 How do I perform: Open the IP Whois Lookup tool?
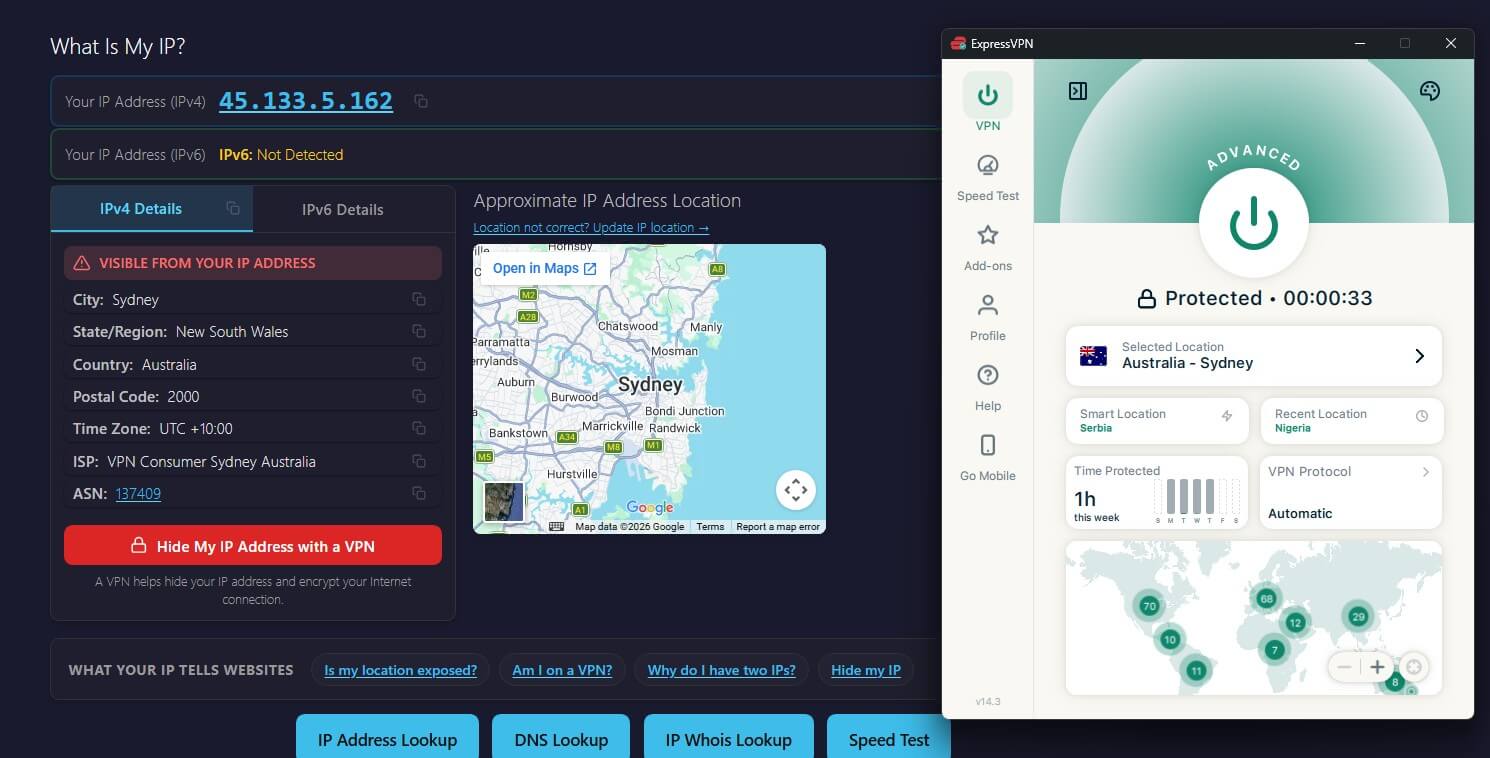click(x=729, y=738)
